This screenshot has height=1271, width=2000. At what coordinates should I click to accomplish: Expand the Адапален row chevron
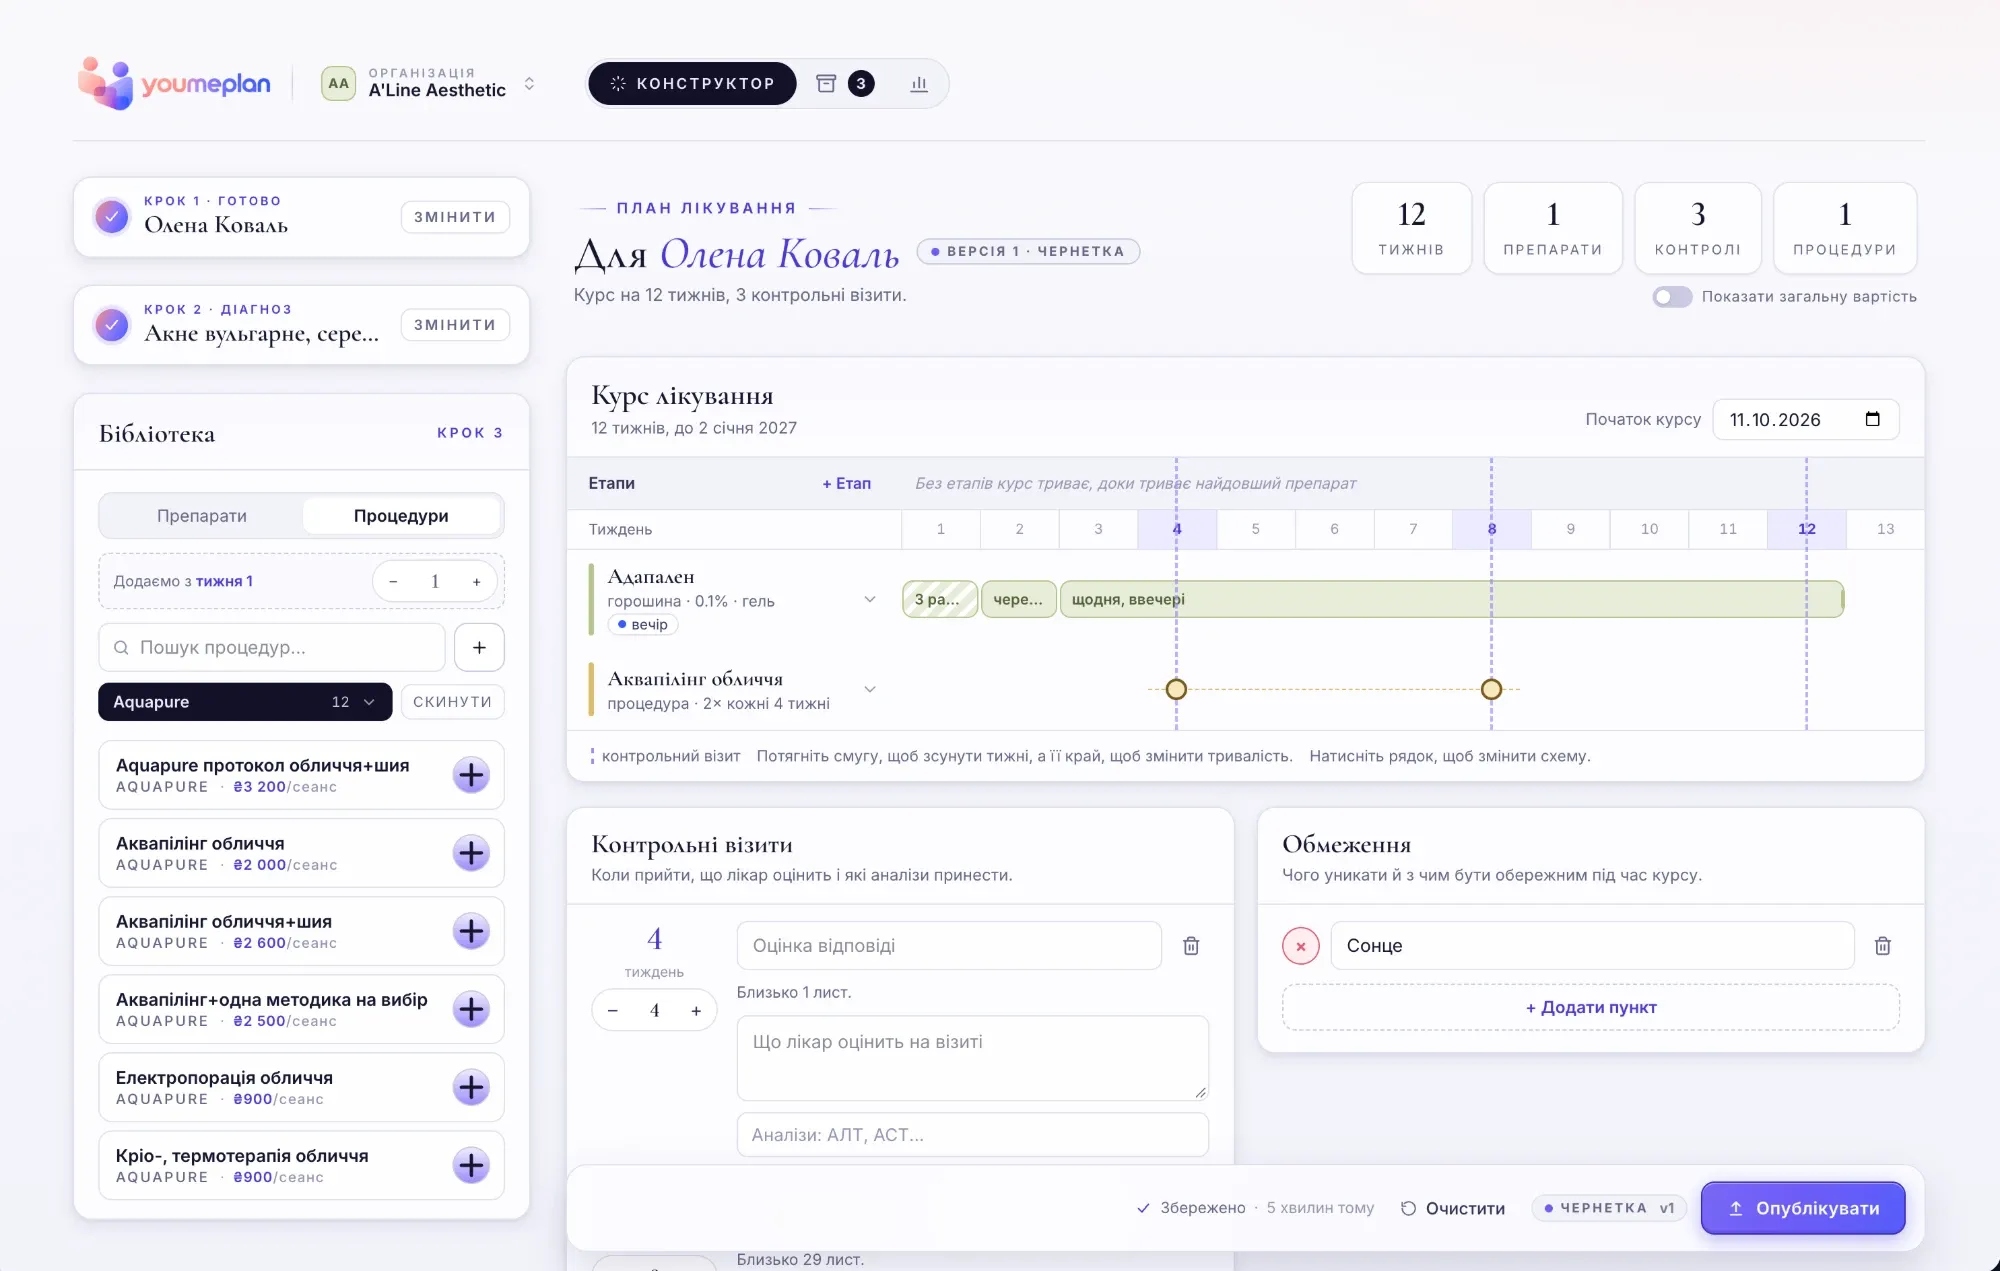870,600
